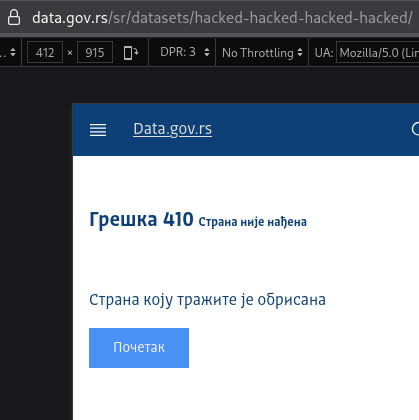This screenshot has width=419, height=420.
Task: Click the Страна коју тражите је обрисана message
Action: point(207,300)
